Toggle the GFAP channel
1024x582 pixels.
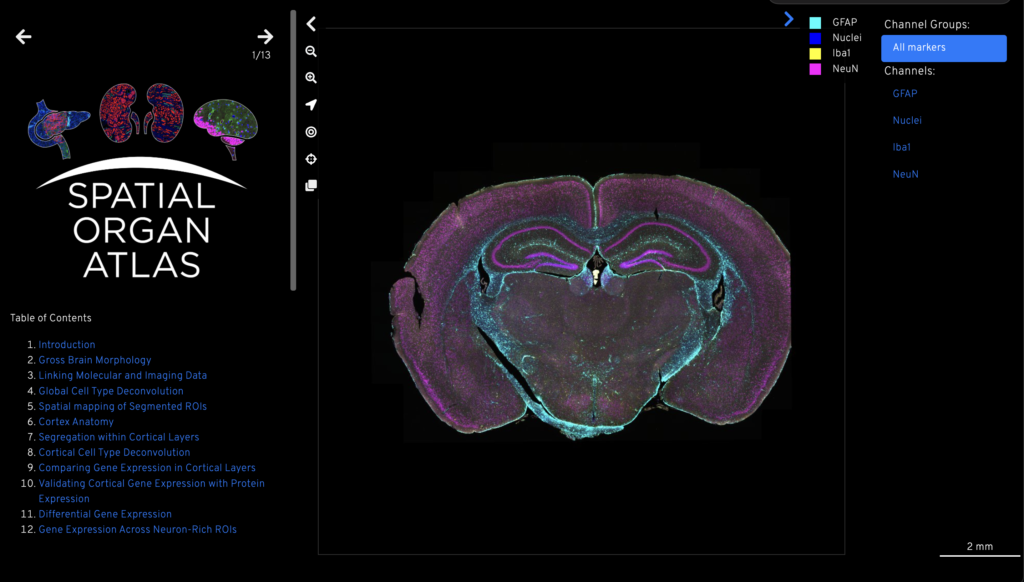904,94
